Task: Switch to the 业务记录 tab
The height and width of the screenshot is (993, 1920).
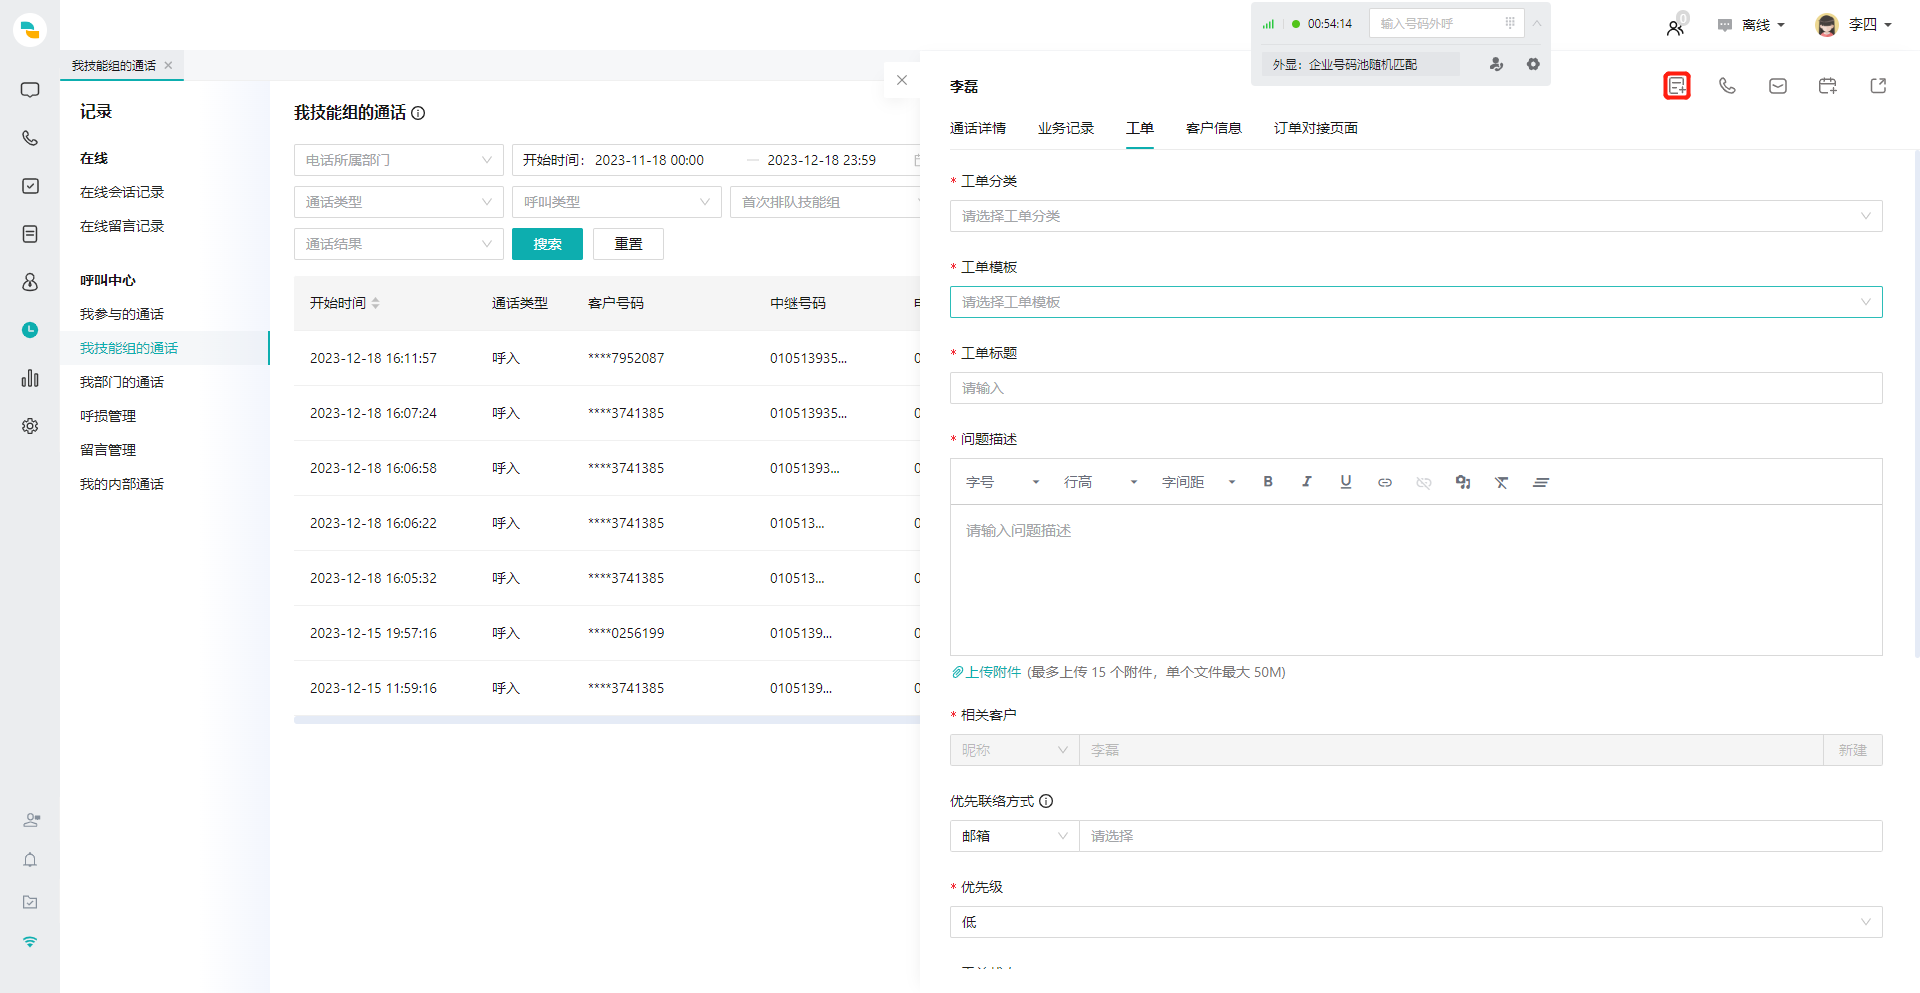Action: (x=1066, y=128)
